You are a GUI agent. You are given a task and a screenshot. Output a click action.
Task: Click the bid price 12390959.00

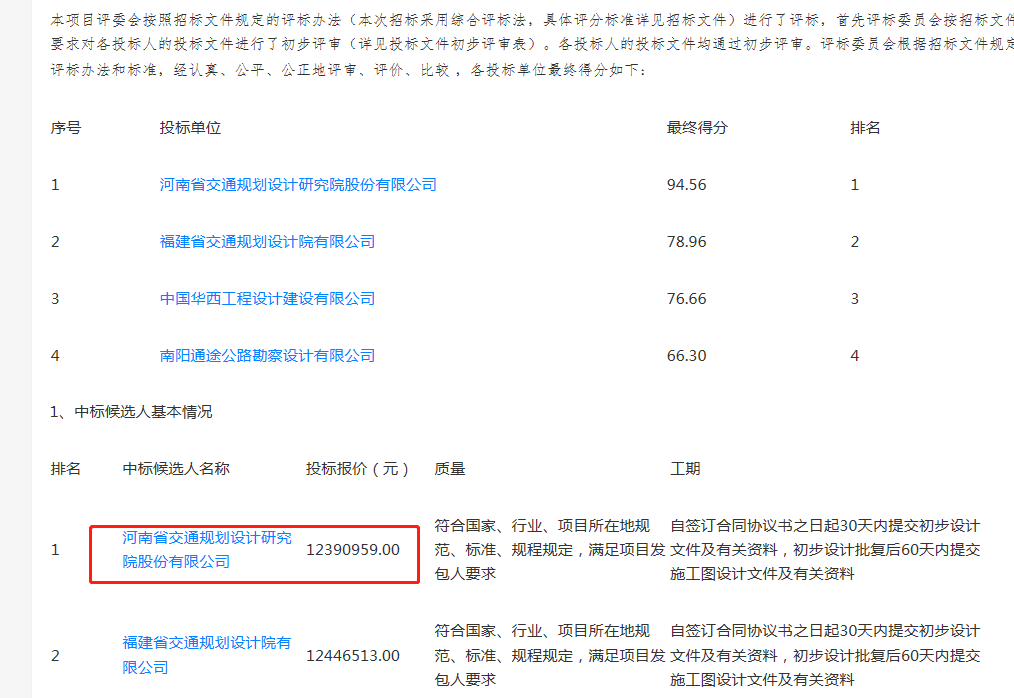tap(352, 550)
